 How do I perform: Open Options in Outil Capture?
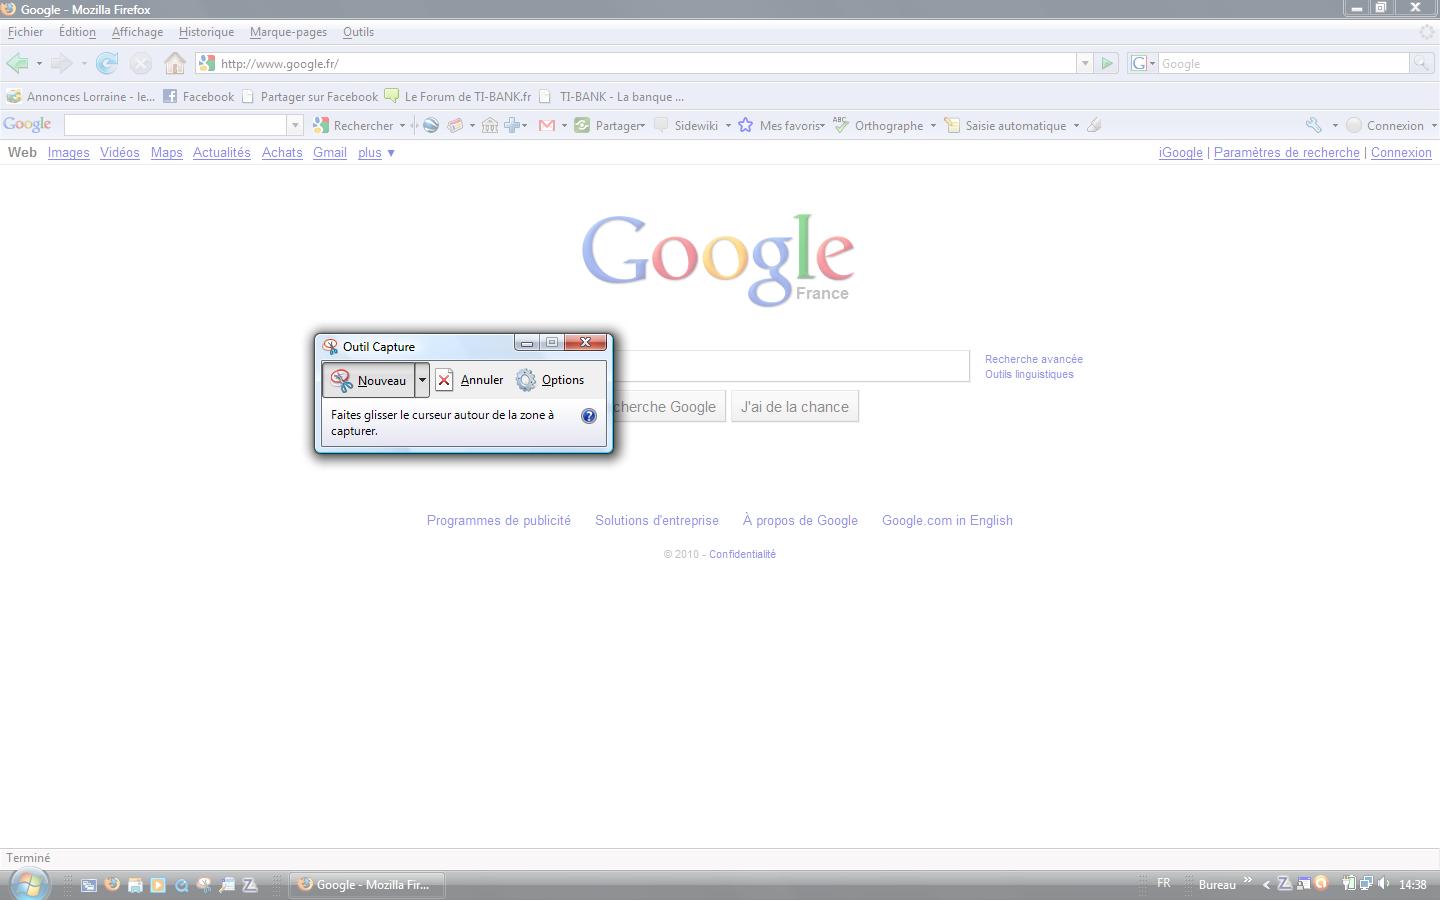click(x=550, y=380)
